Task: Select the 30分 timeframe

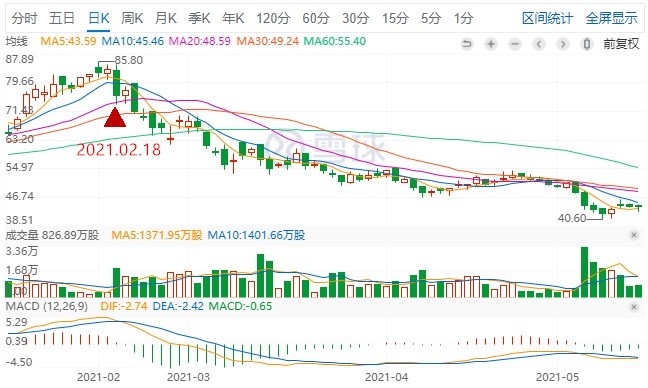Action: (356, 18)
